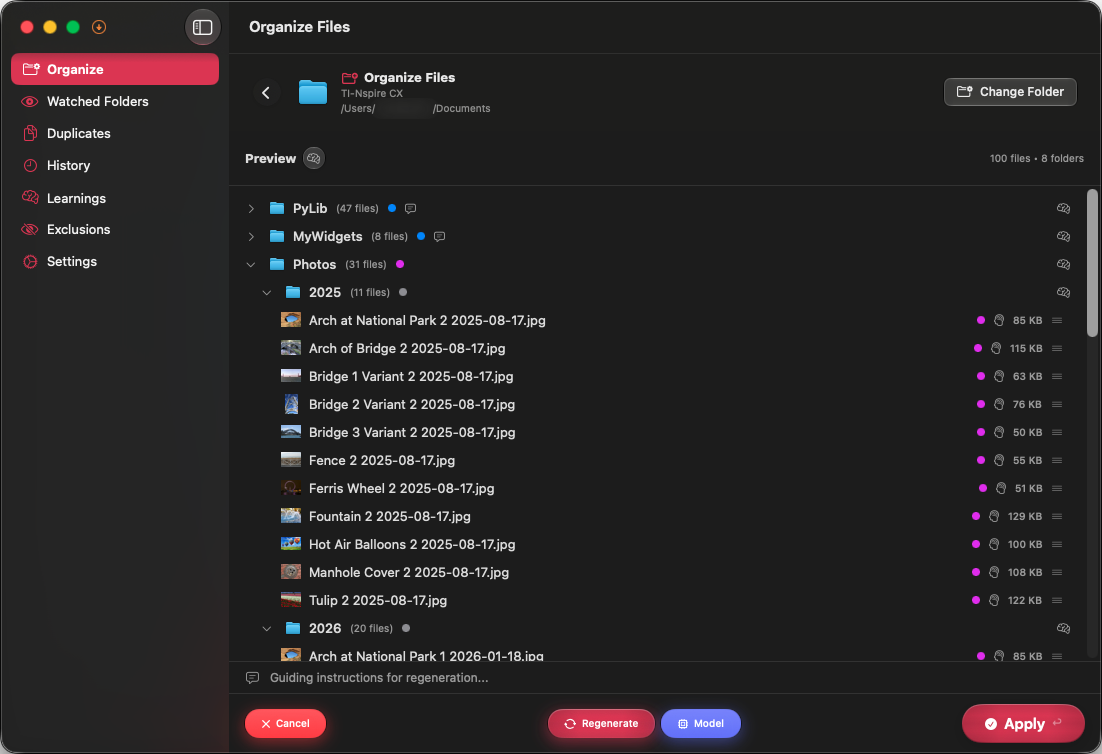The width and height of the screenshot is (1102, 754).
Task: Click the hand icon on Fountain 2 row
Action: tap(994, 516)
